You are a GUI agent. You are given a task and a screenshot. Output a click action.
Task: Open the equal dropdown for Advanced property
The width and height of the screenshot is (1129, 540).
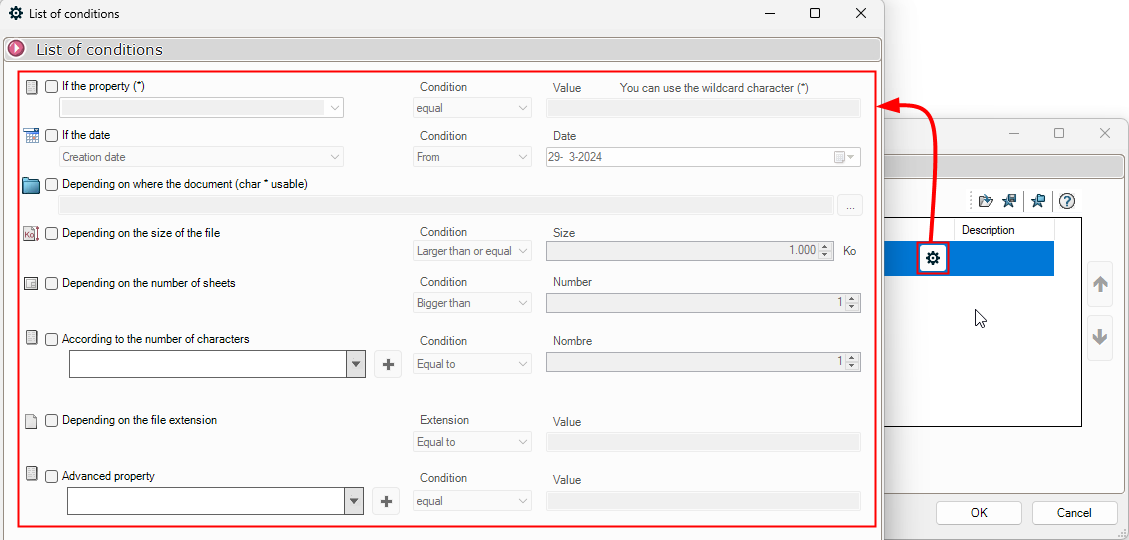pyautogui.click(x=472, y=501)
